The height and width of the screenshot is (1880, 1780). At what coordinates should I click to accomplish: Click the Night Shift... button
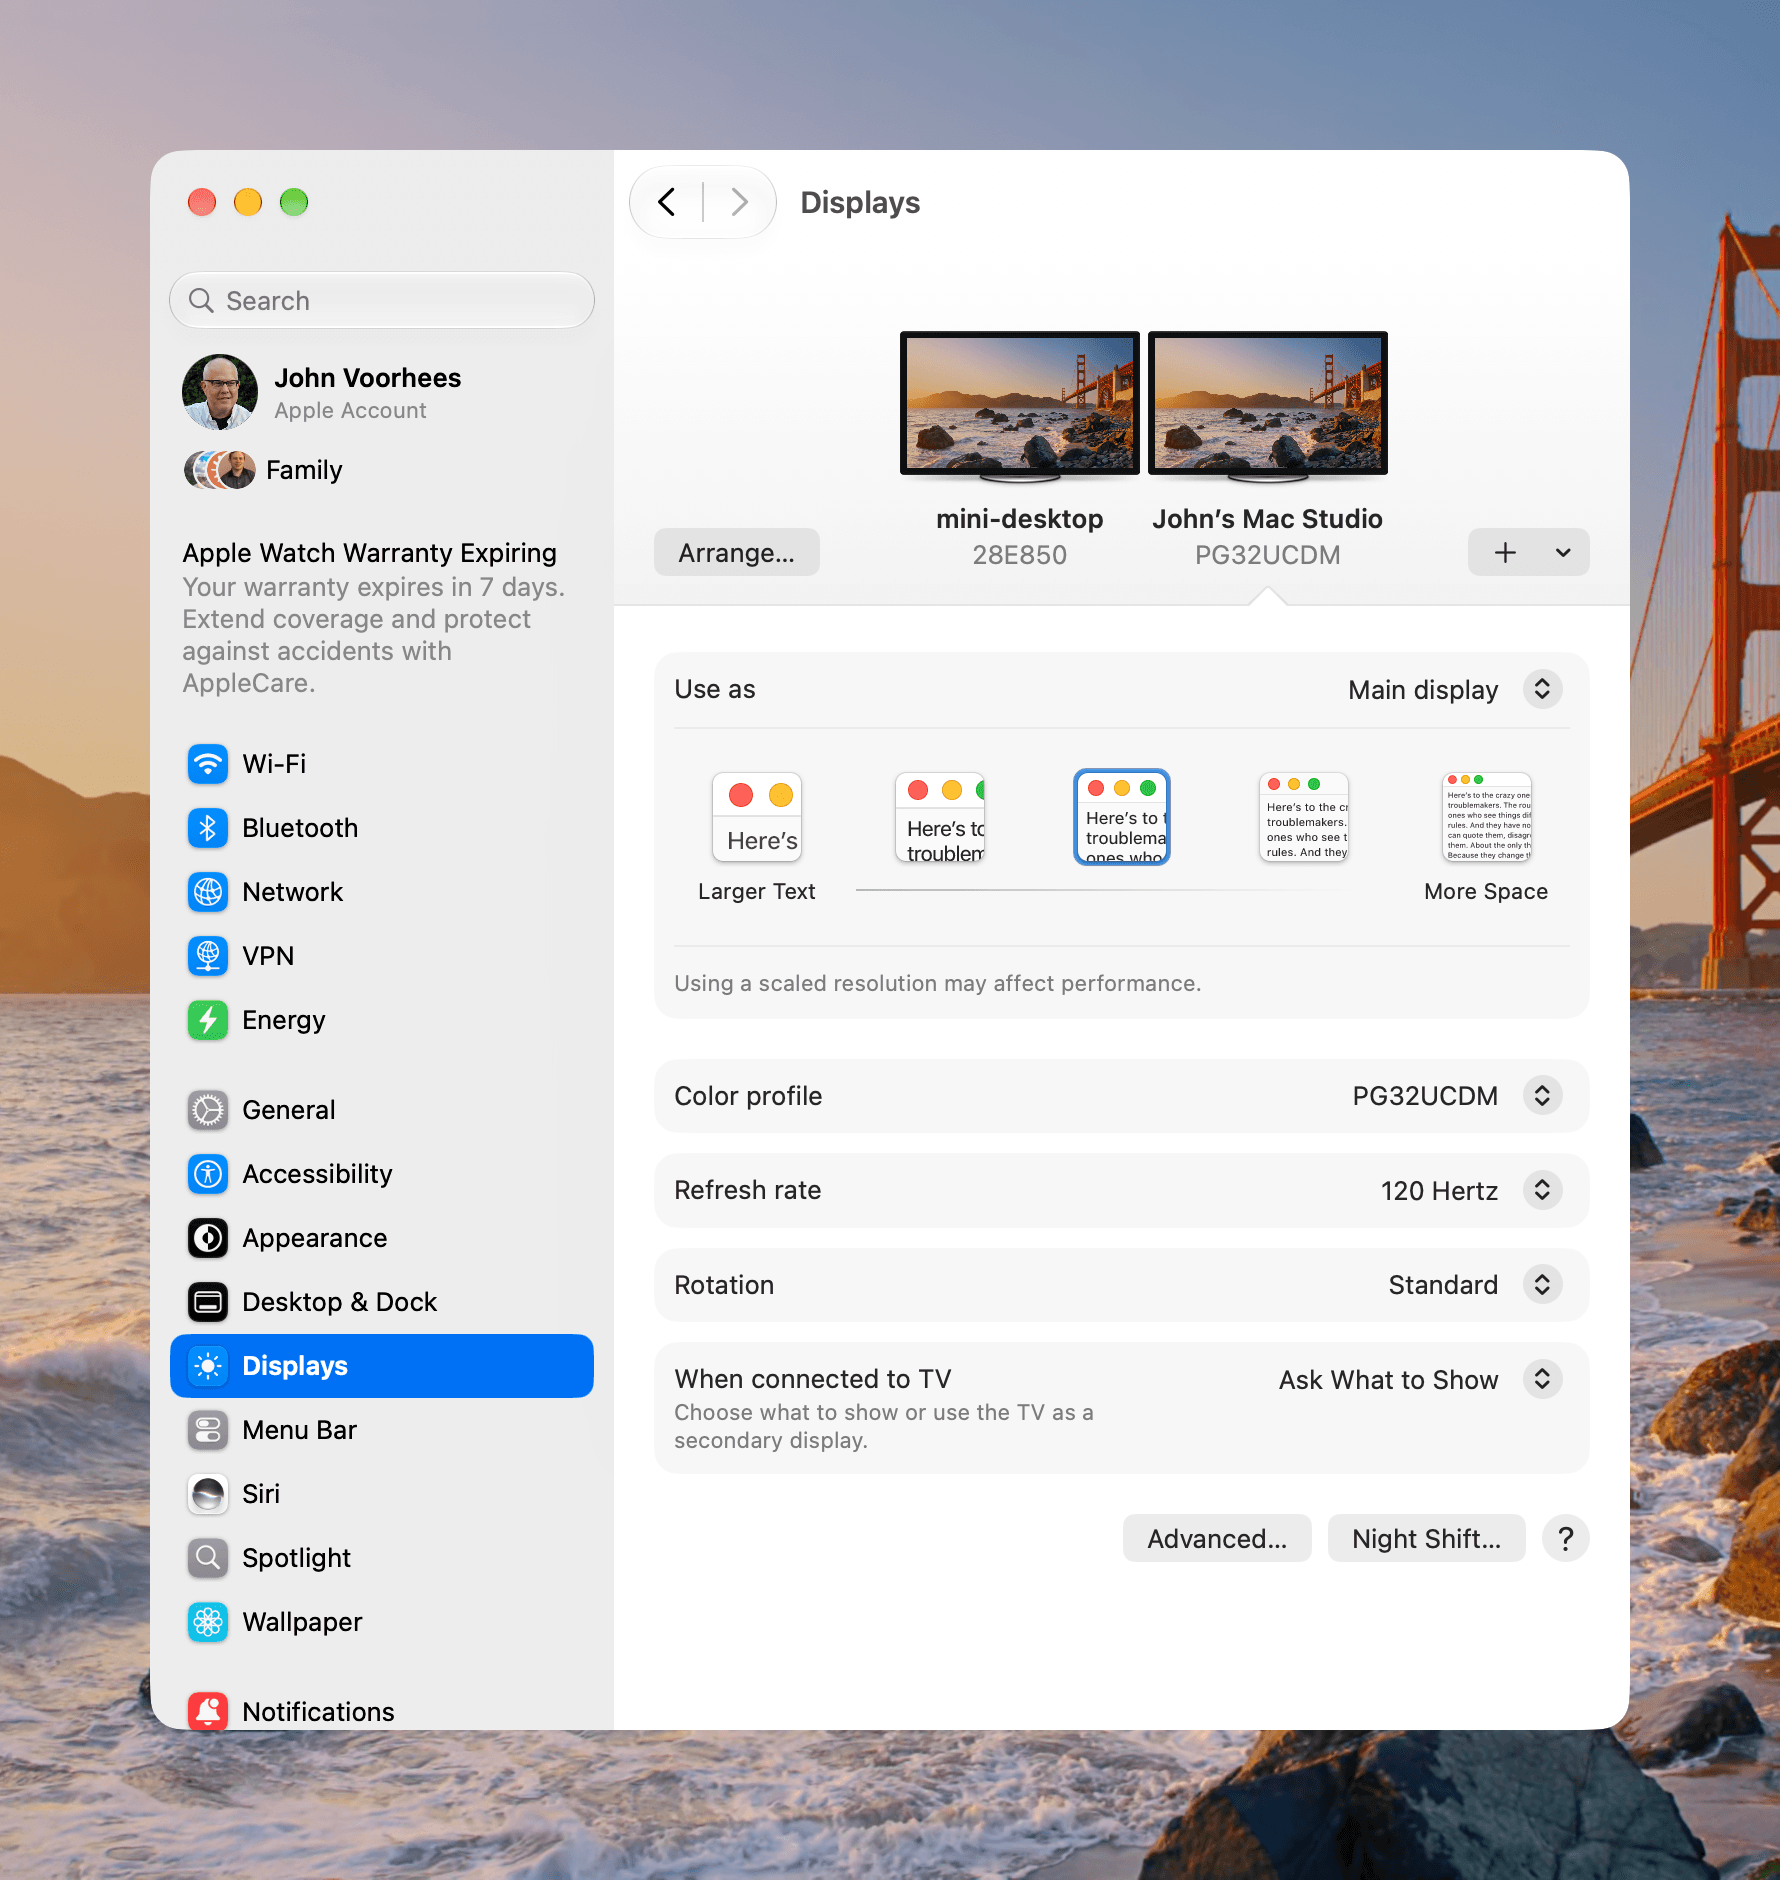[x=1427, y=1538]
